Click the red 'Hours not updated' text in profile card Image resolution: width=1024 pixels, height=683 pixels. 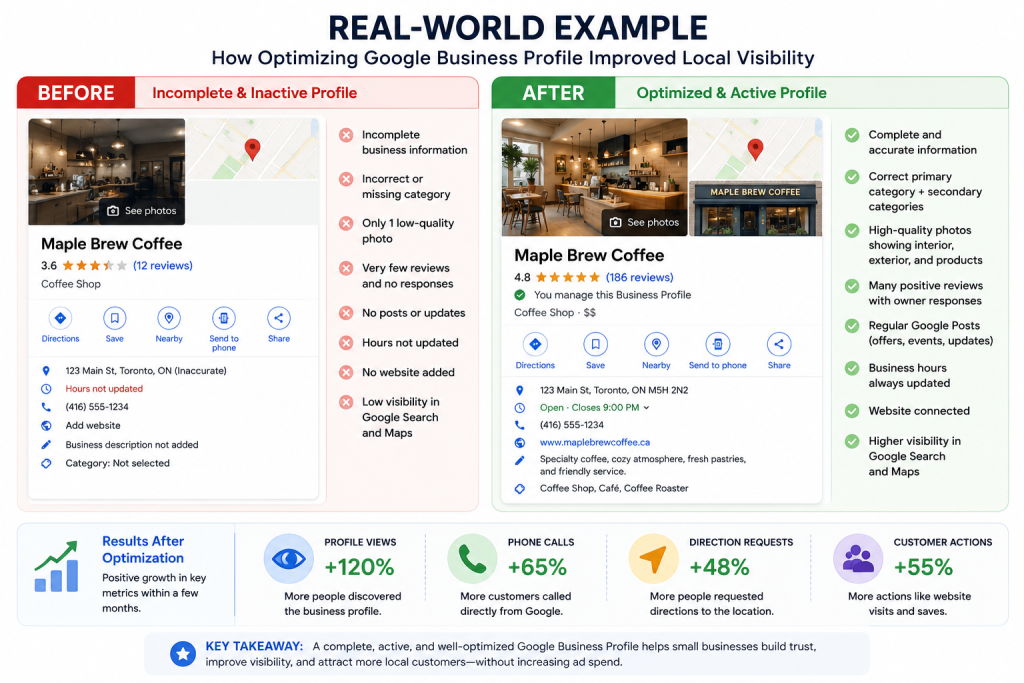(104, 389)
